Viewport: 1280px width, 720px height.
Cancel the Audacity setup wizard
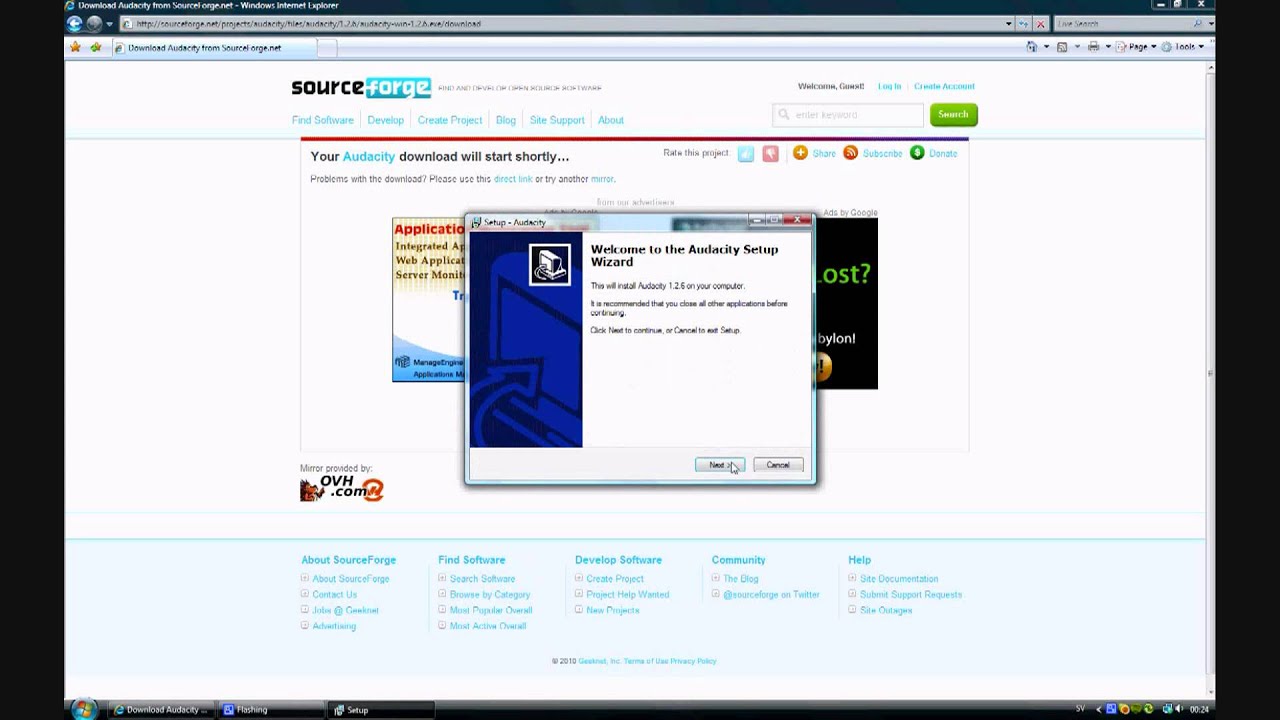778,465
